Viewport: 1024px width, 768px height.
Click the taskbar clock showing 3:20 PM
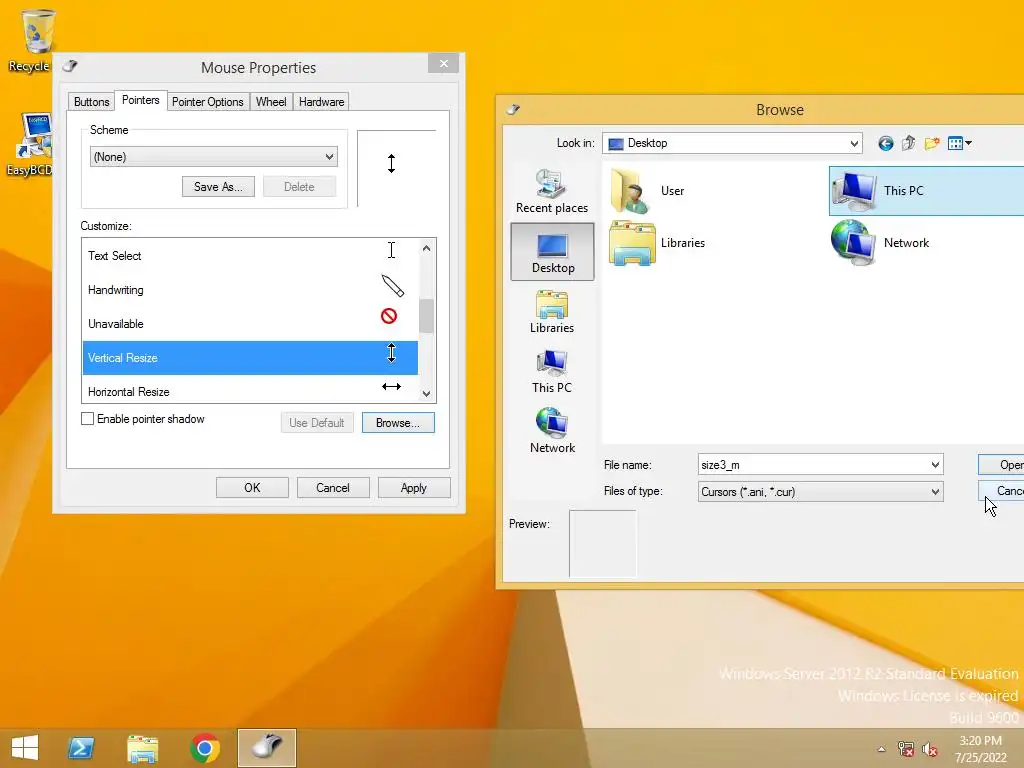pos(980,749)
